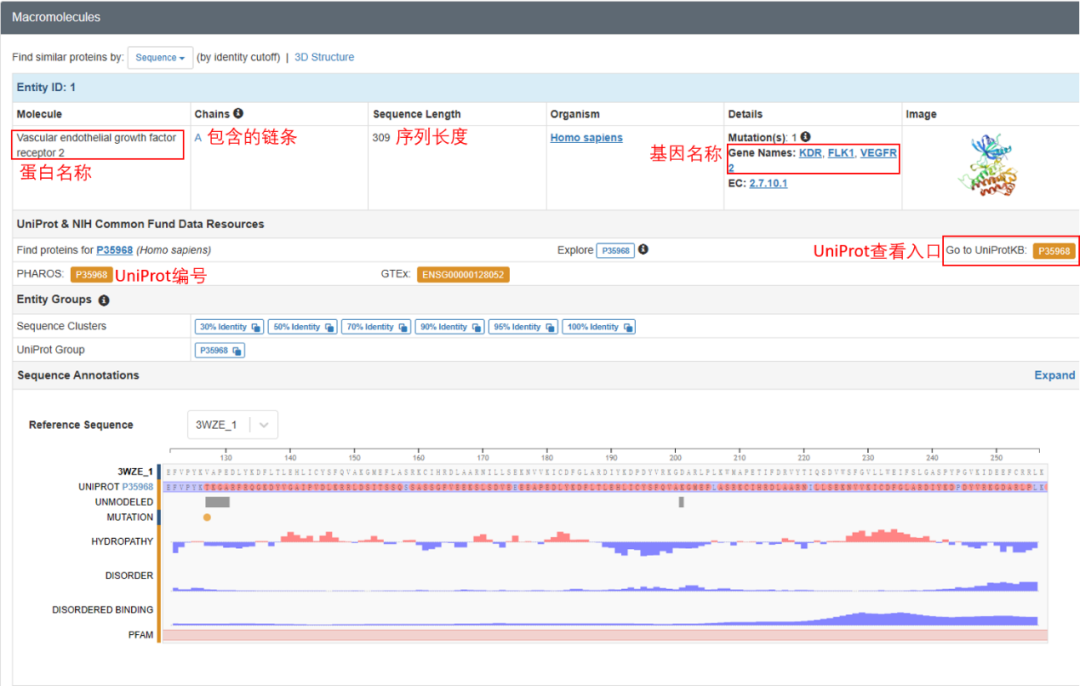Screen dimensions: 1080x686
Task: Select the 30% Identity sequence cluster
Action: tap(229, 327)
